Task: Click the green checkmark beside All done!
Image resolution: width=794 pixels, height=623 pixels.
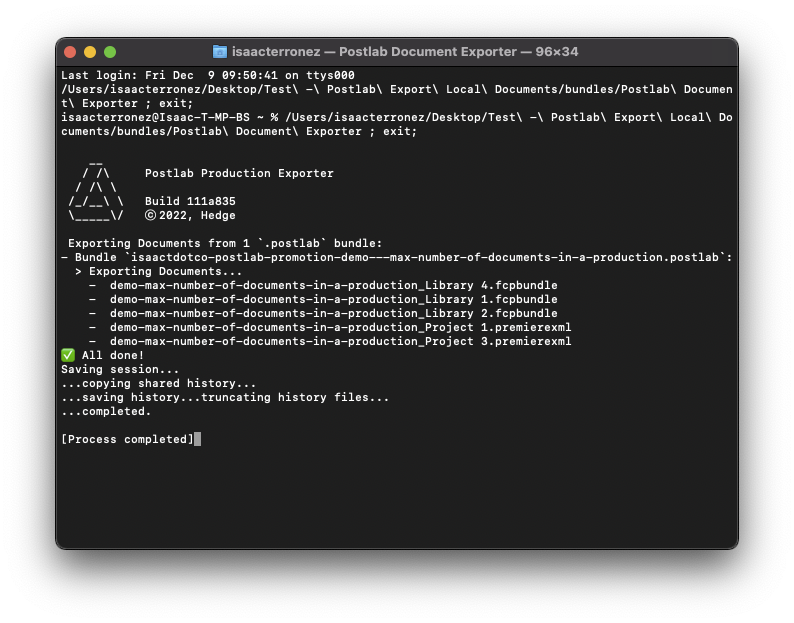Action: pos(68,355)
